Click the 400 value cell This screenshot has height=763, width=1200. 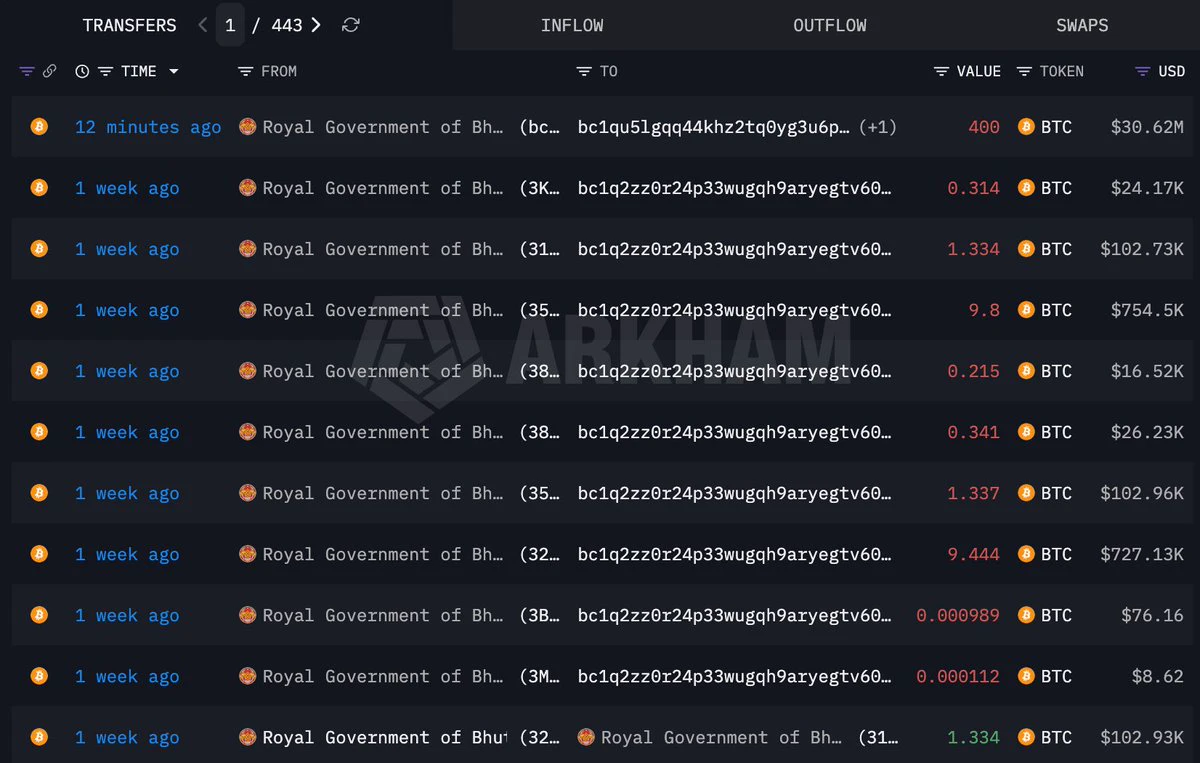[x=984, y=127]
